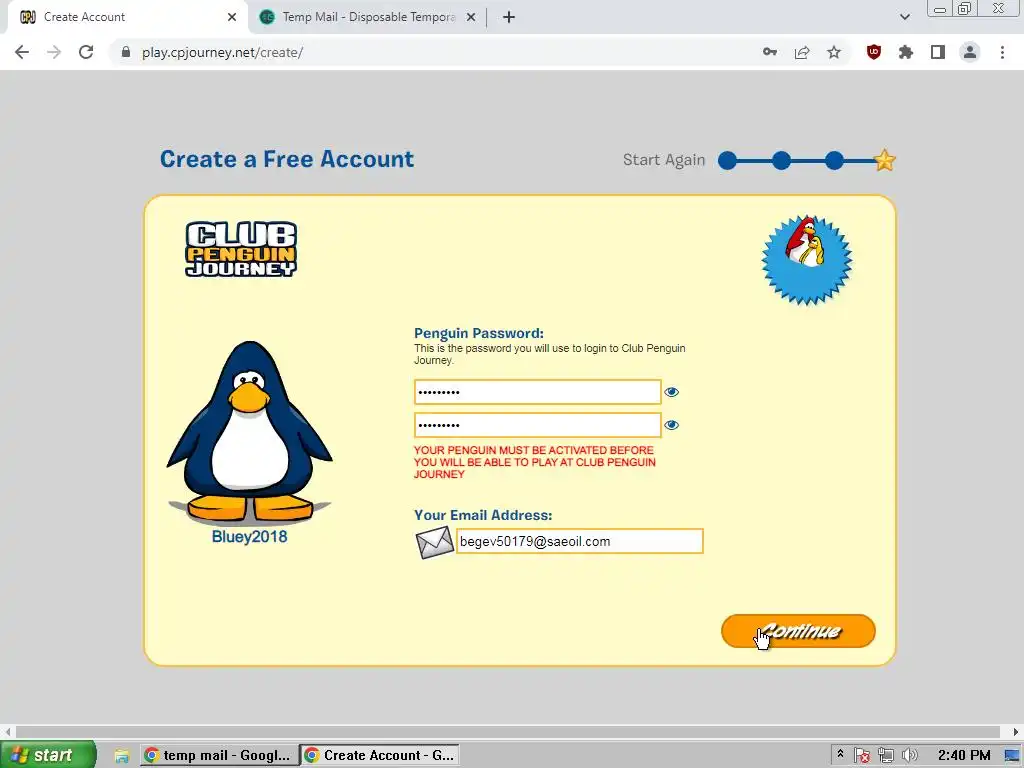Open saved passwords key icon
Screen dimensions: 1024x768
pyautogui.click(x=770, y=52)
